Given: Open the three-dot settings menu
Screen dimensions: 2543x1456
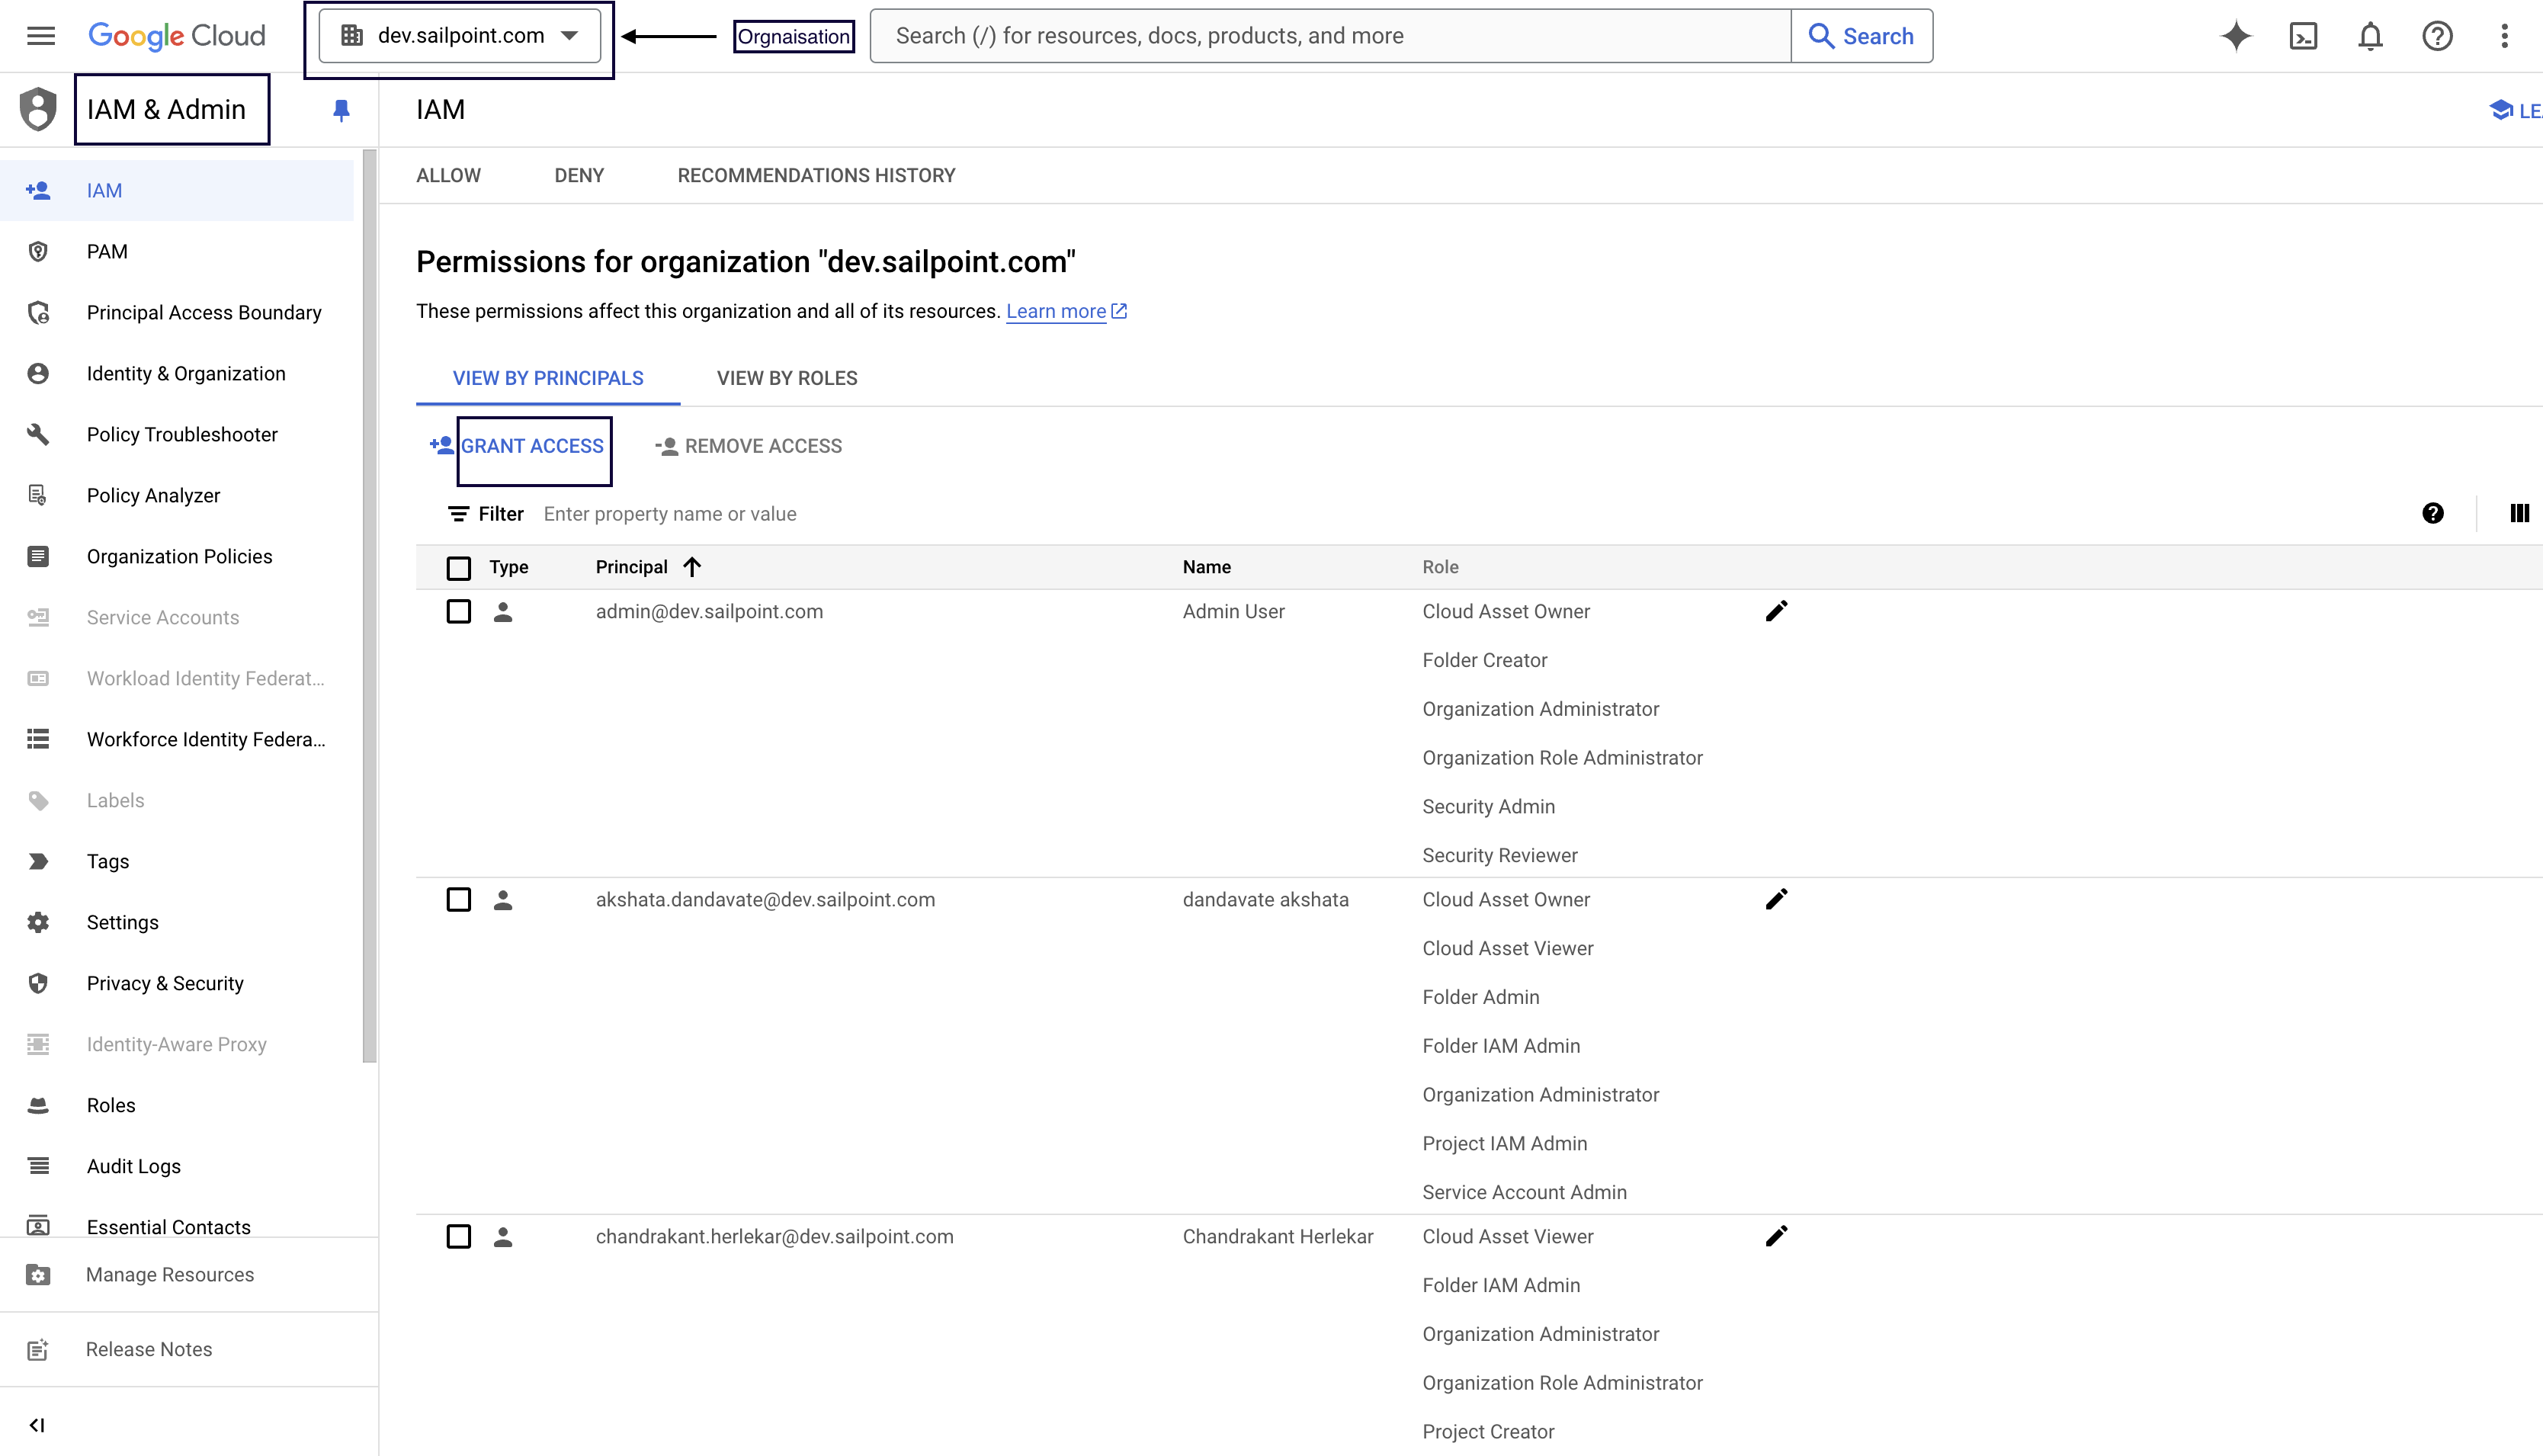Looking at the screenshot, I should 2504,36.
